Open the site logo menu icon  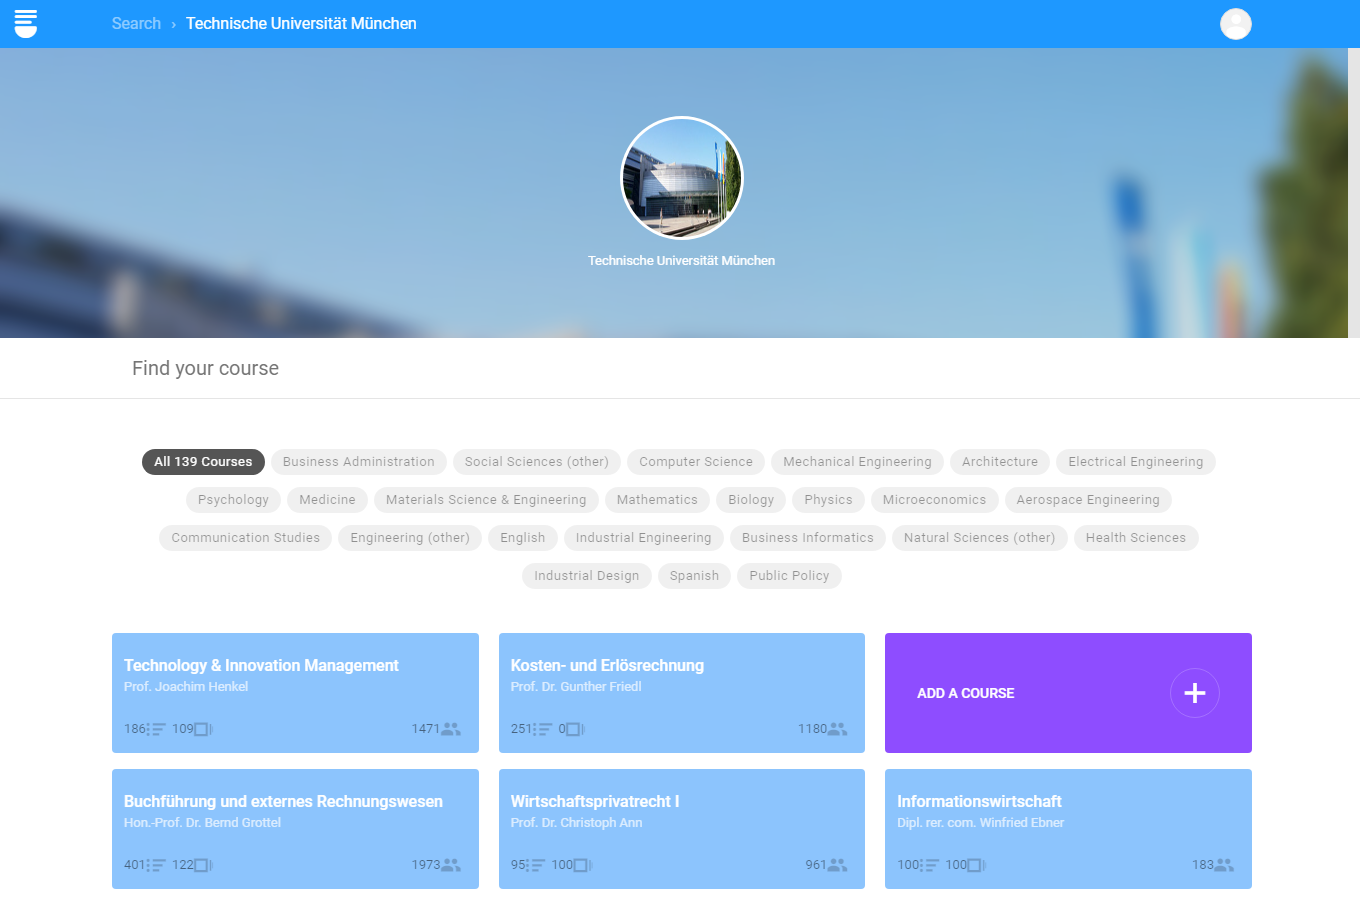(x=26, y=23)
